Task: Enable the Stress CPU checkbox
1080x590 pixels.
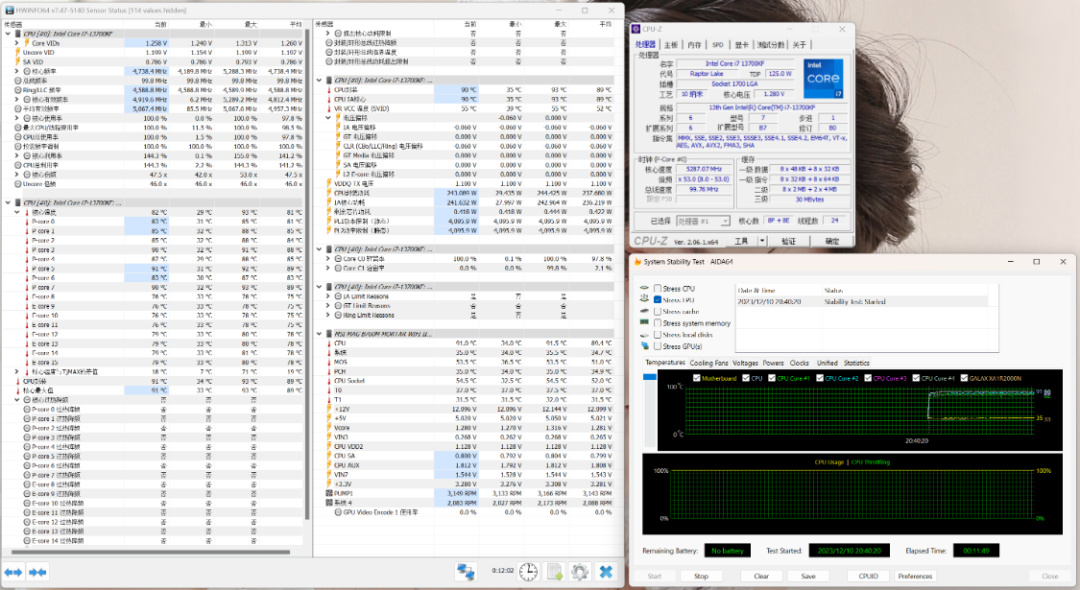Action: [x=657, y=289]
